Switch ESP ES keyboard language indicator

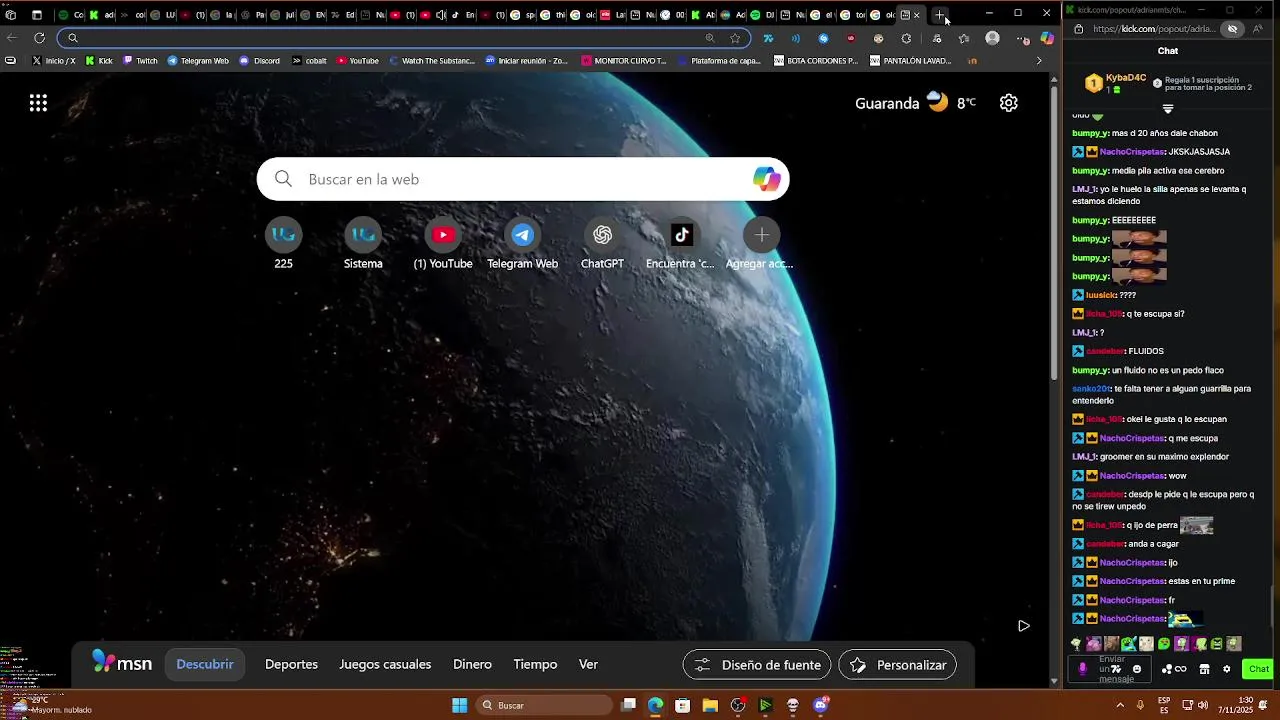click(x=1165, y=705)
